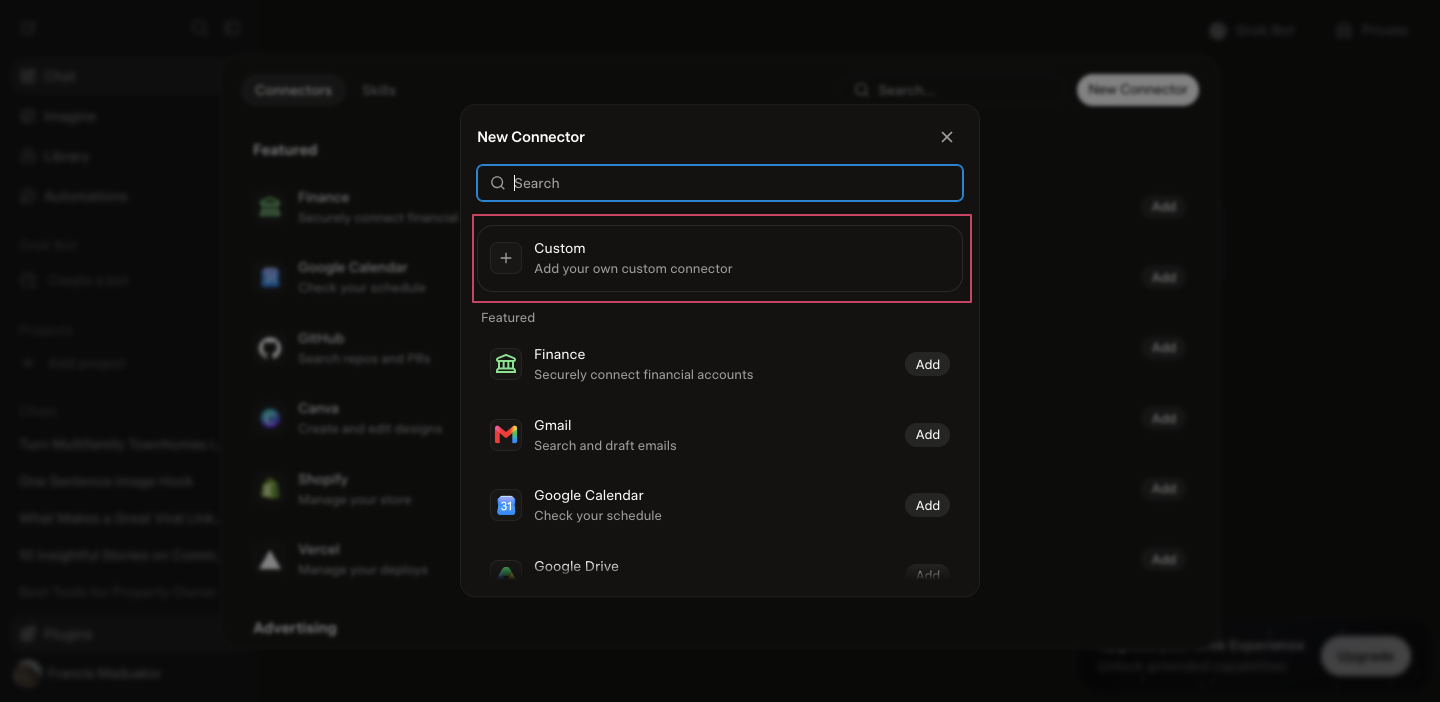Click the Canva logo icon
The width and height of the screenshot is (1440, 702).
(270, 418)
